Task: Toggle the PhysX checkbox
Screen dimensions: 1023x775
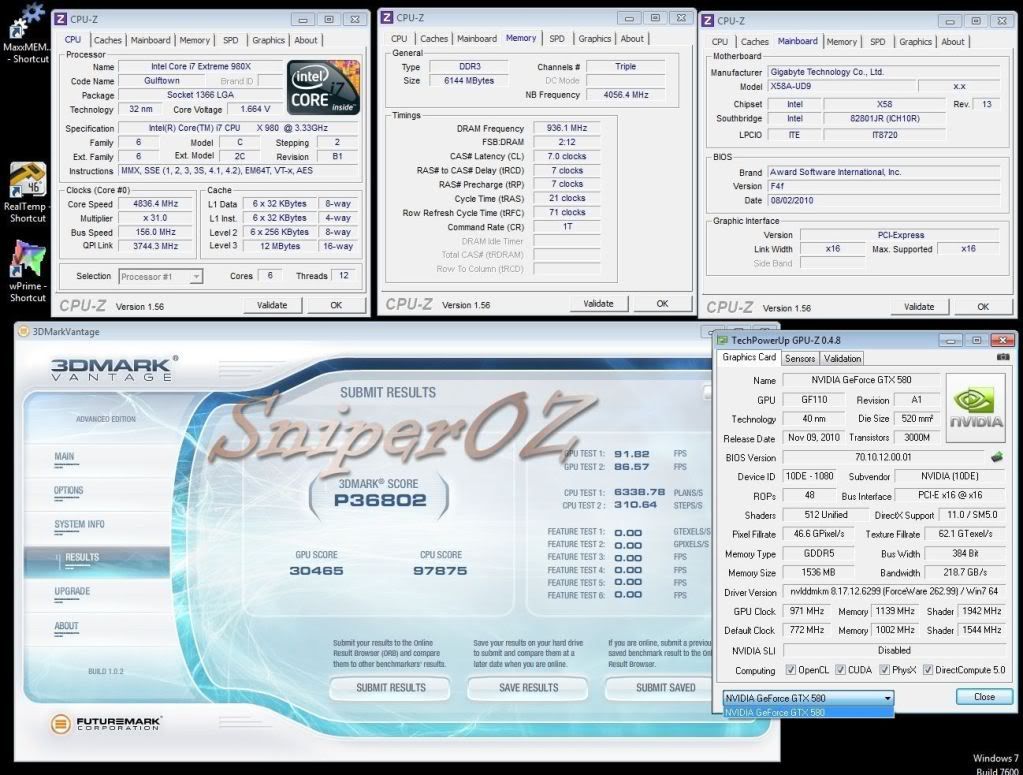Action: click(884, 670)
